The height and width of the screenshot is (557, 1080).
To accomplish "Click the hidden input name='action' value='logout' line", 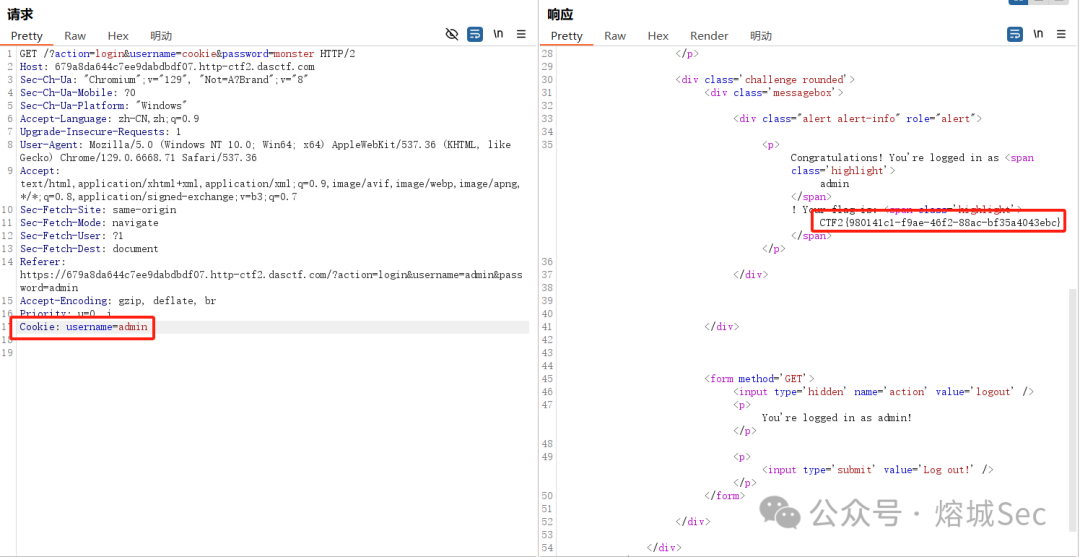I will tap(884, 392).
